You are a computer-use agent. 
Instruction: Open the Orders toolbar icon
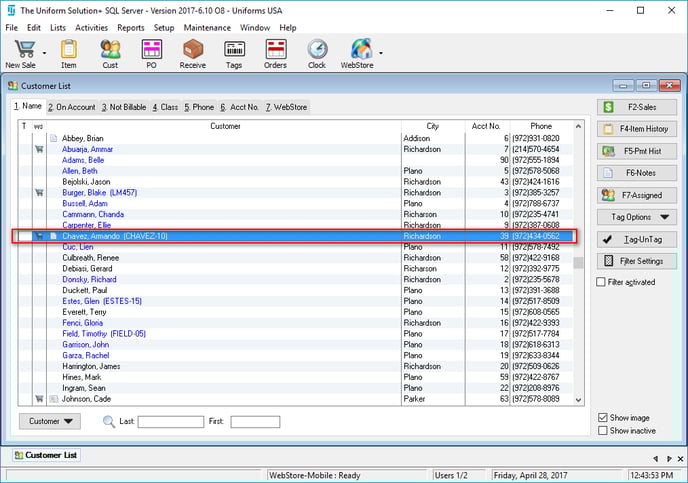point(275,49)
